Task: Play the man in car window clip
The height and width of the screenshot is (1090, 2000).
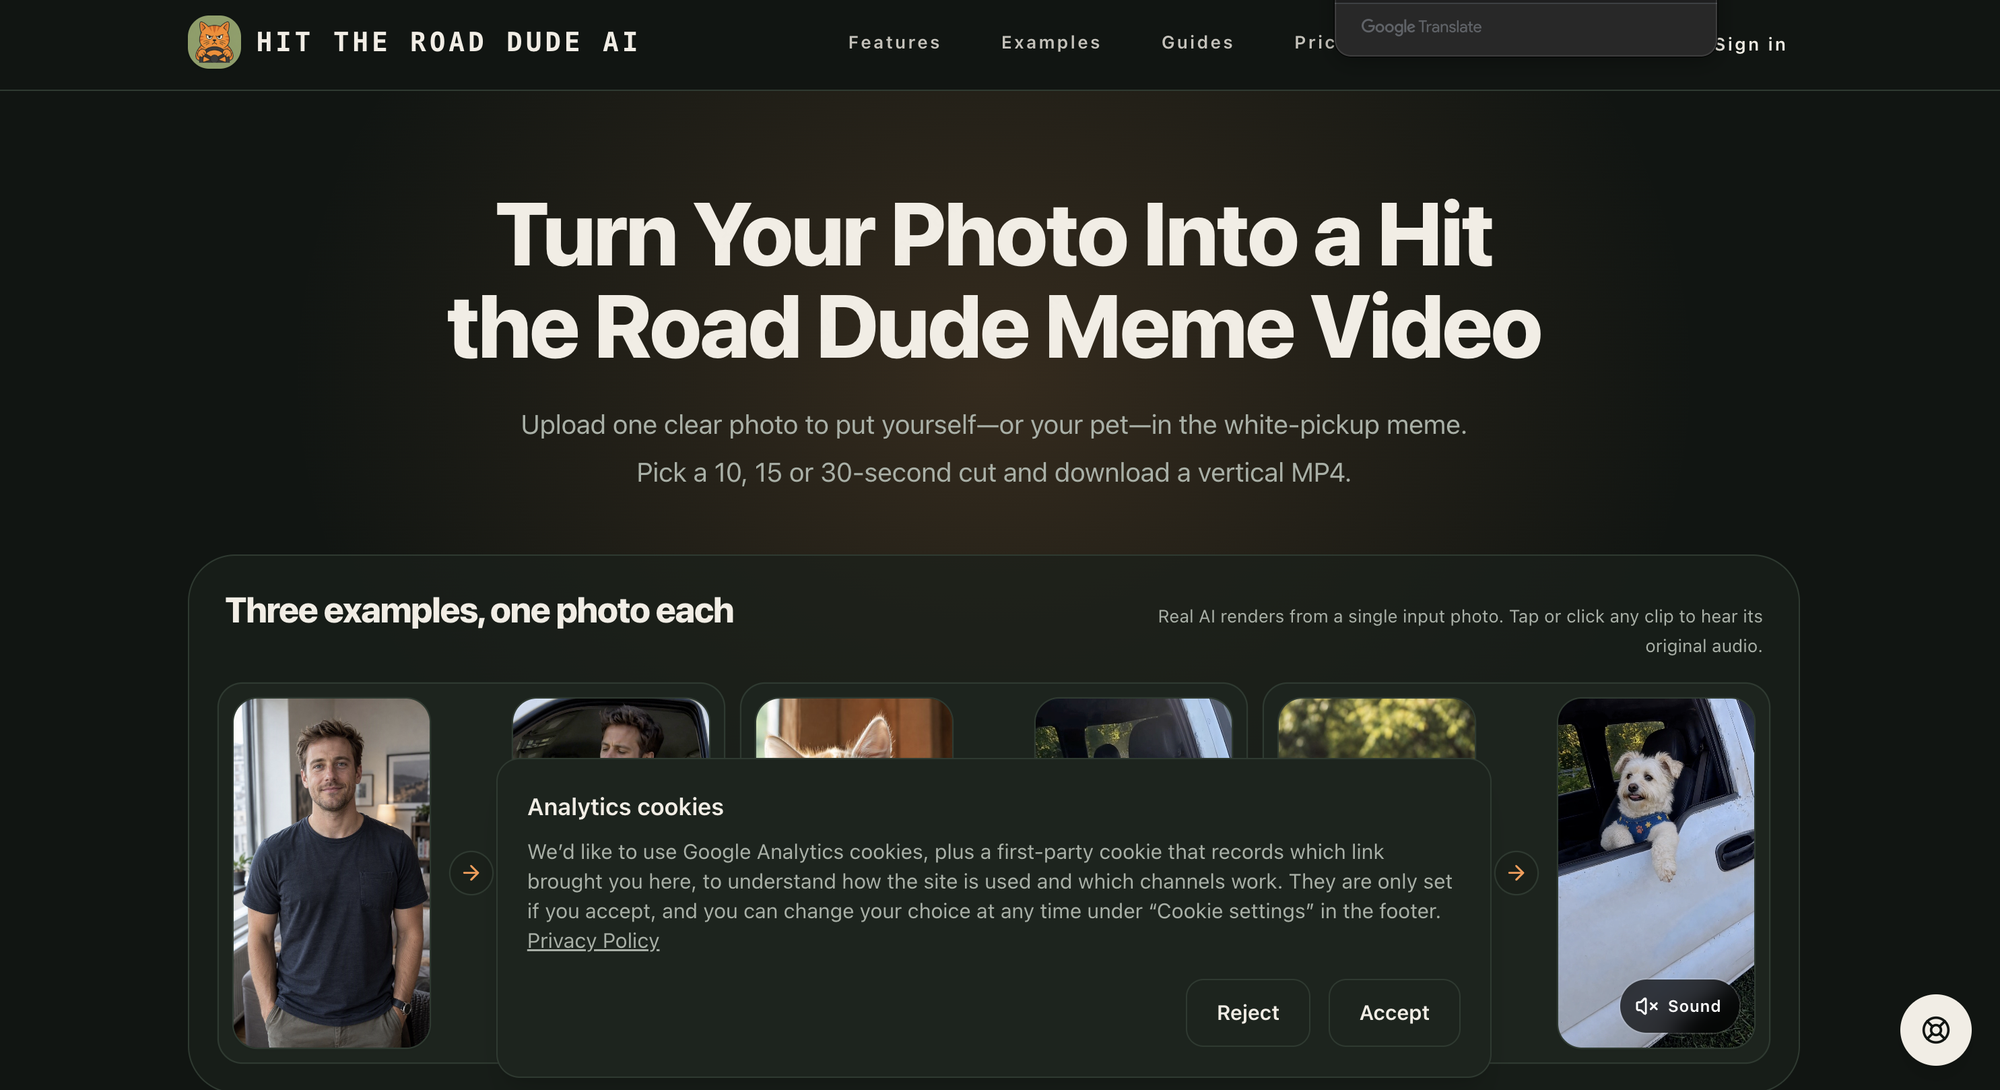Action: (611, 728)
